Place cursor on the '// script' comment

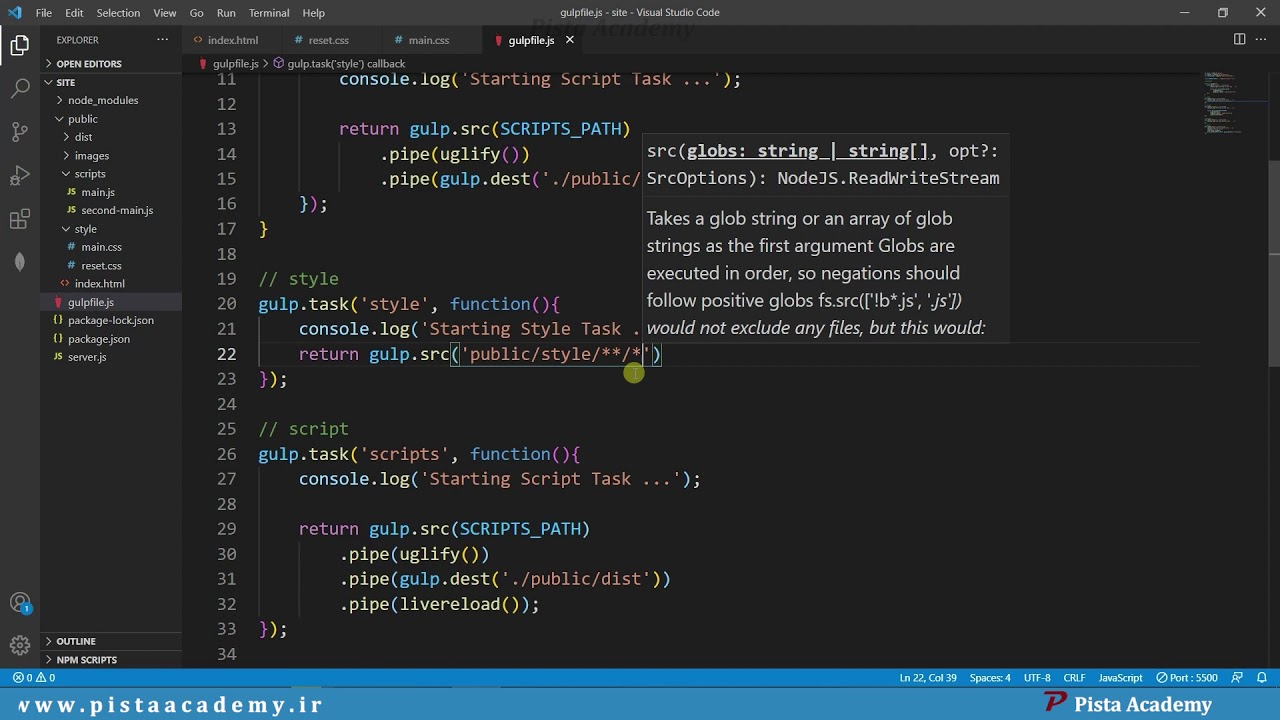[304, 429]
